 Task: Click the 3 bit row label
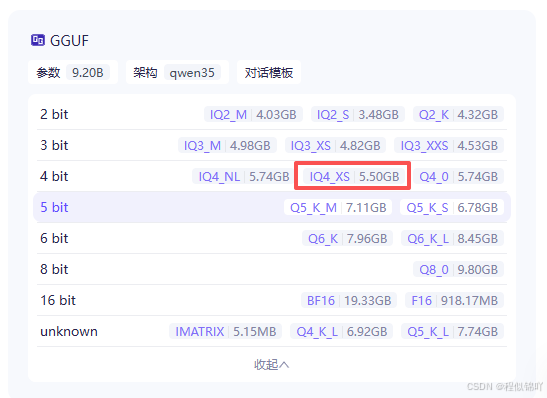click(54, 145)
